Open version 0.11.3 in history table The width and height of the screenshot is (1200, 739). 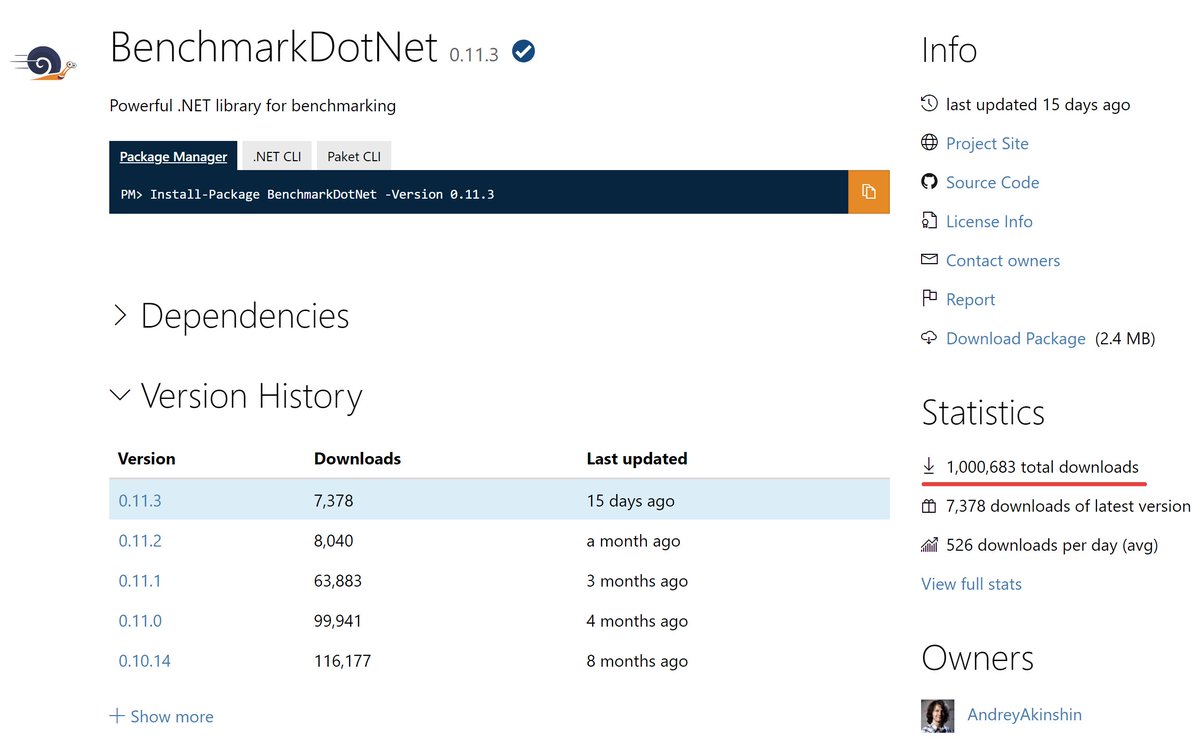(140, 501)
